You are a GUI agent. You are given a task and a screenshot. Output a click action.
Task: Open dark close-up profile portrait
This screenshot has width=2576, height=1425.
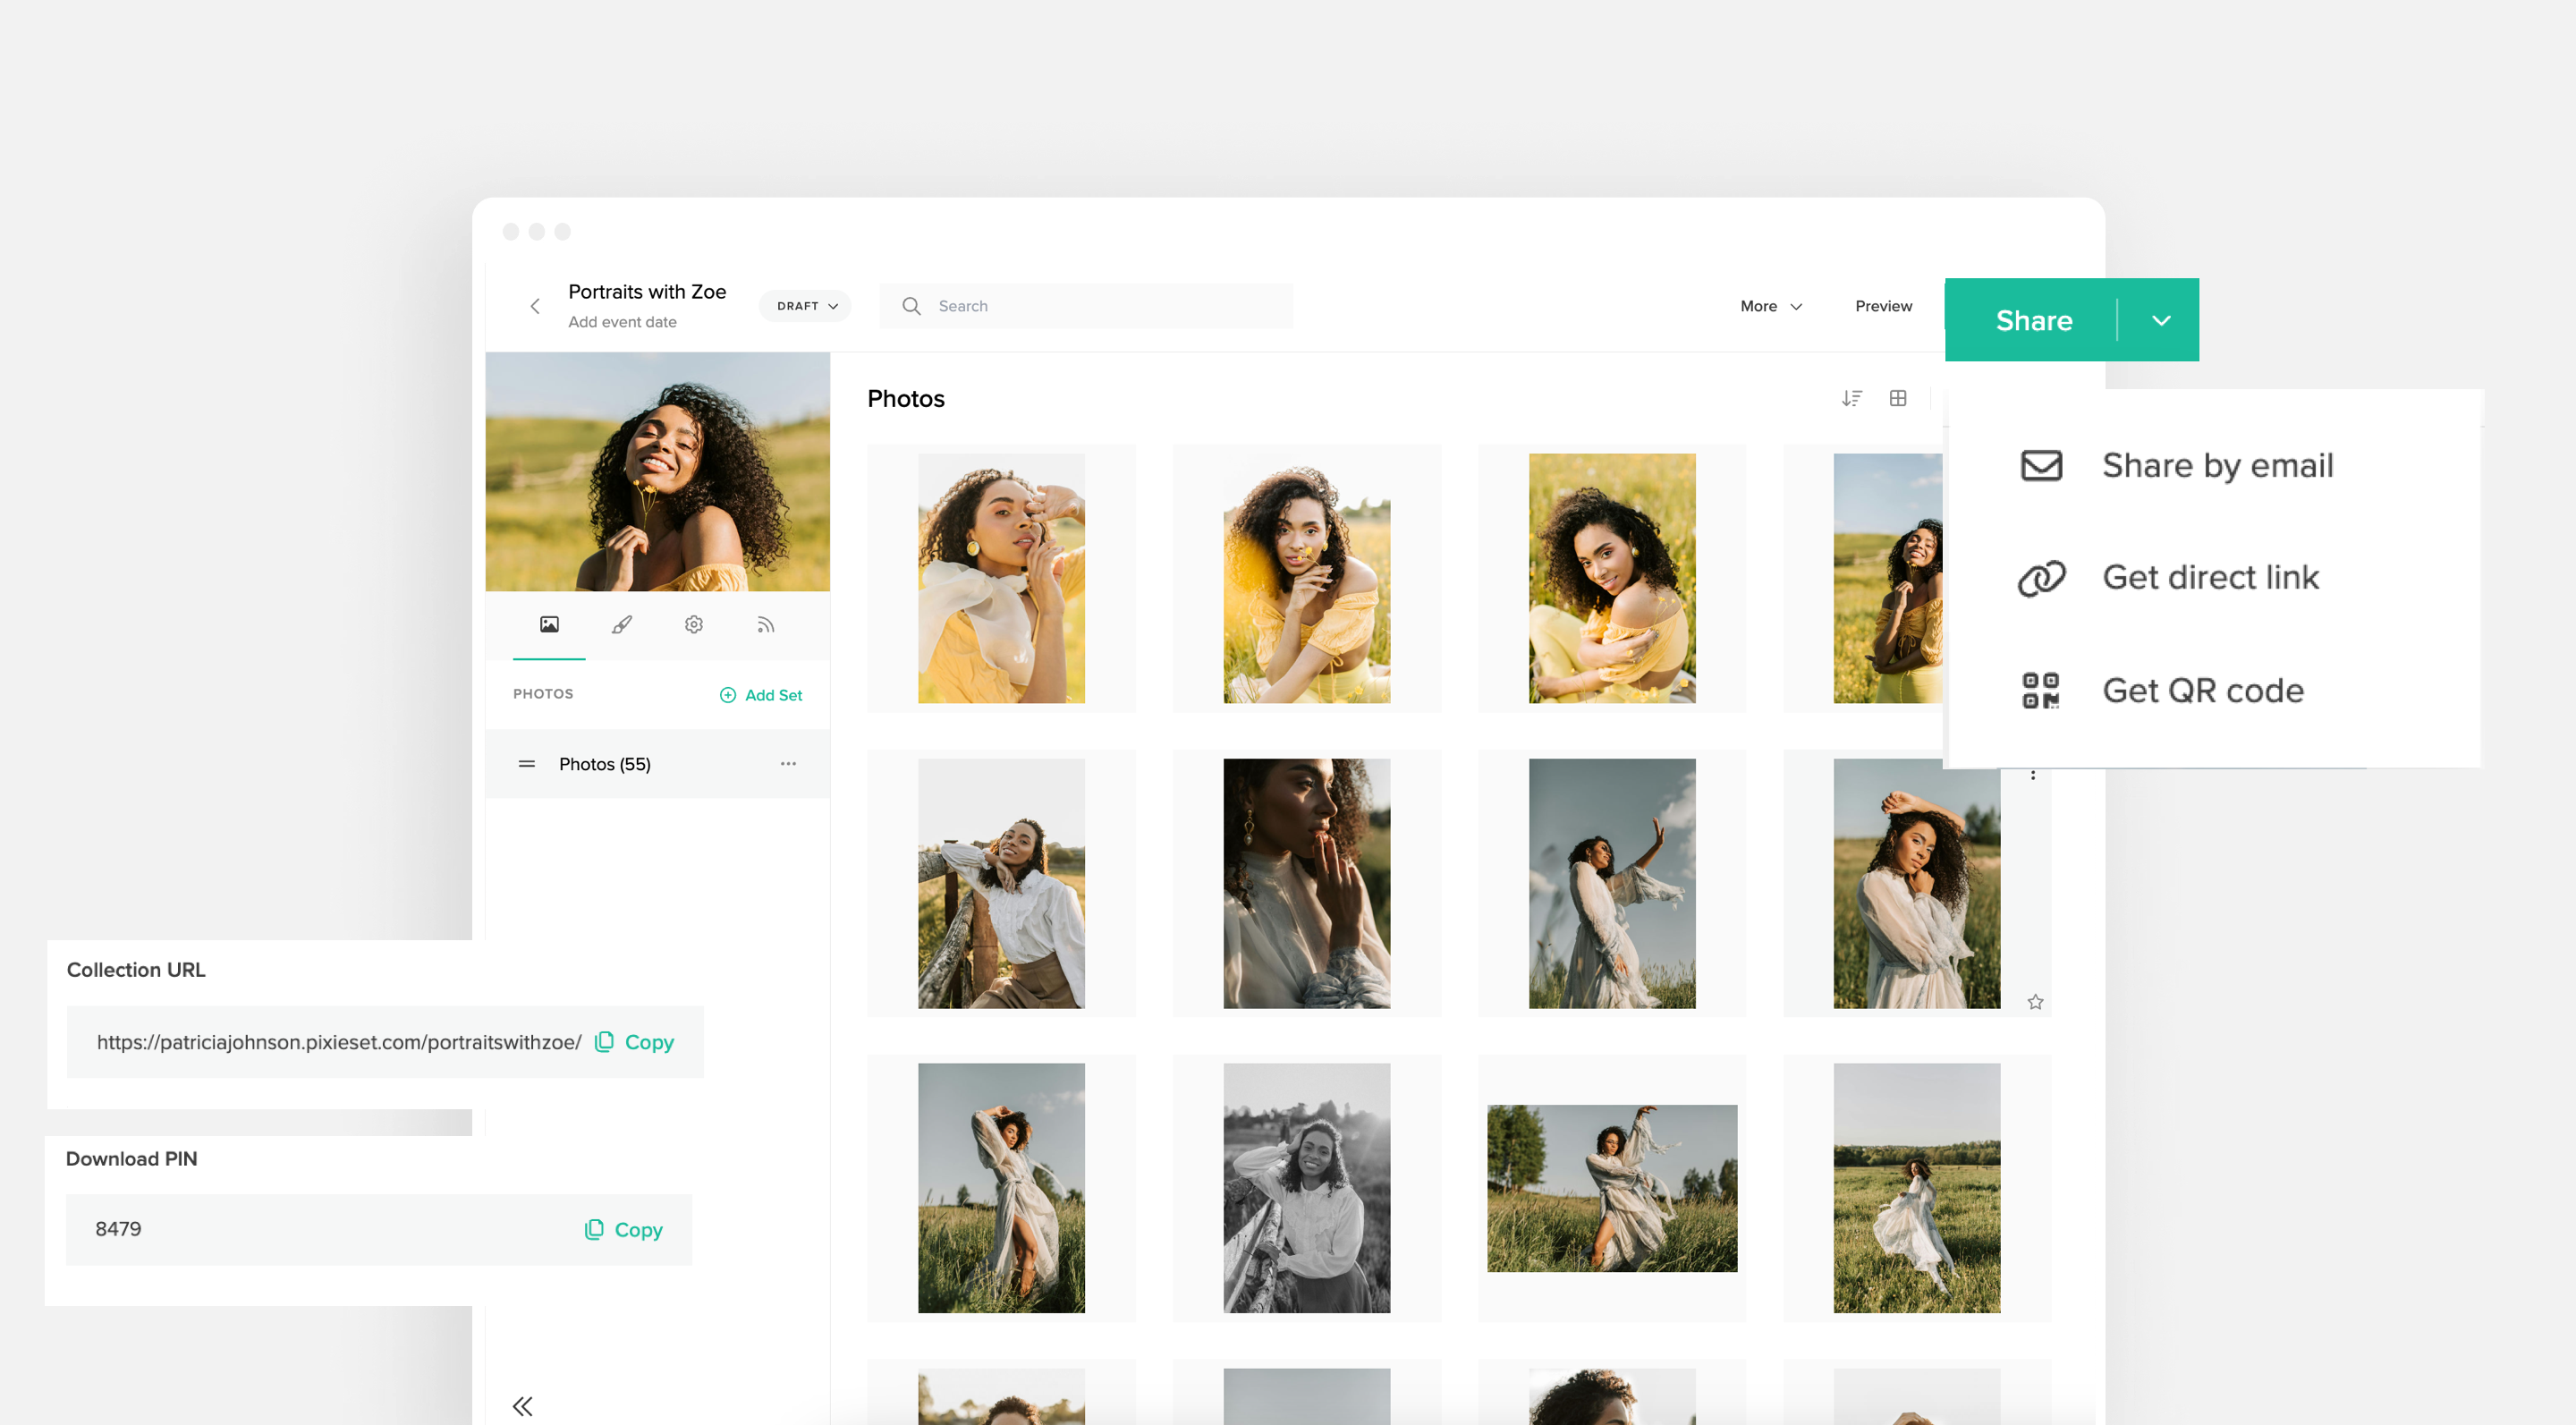[1306, 883]
